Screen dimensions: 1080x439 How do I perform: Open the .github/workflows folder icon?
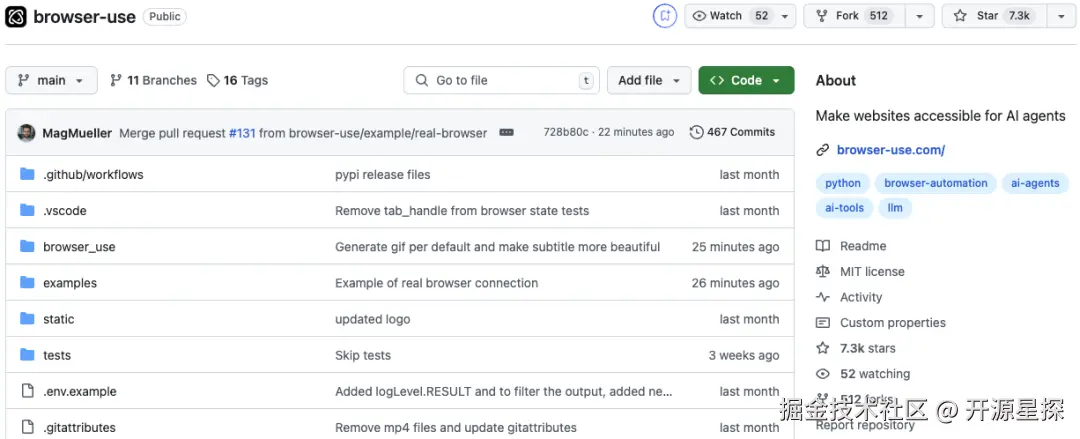[x=28, y=174]
